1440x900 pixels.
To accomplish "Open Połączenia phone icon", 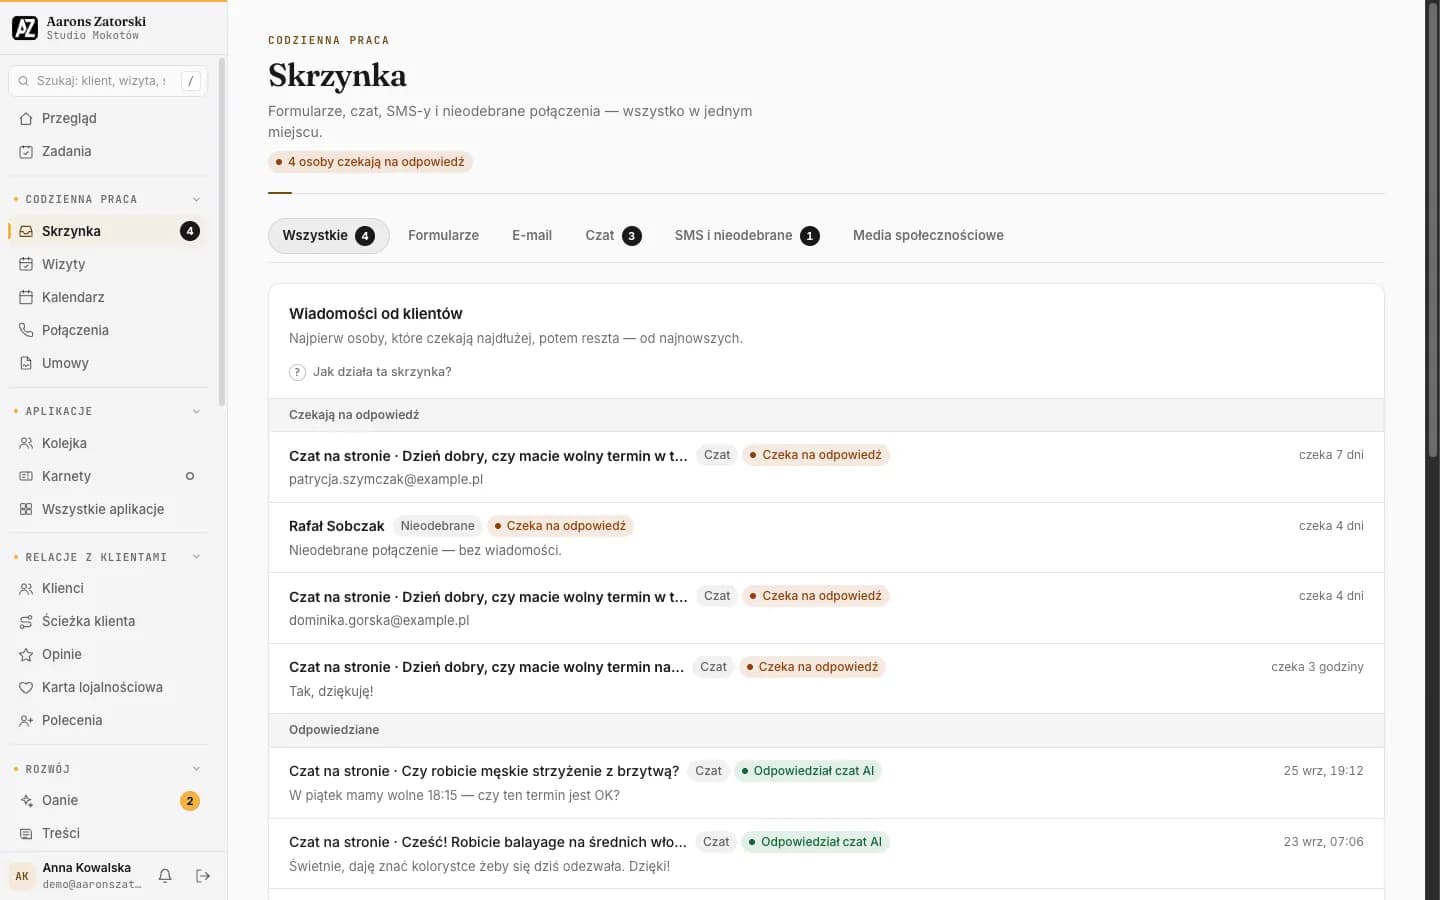I will coord(26,330).
